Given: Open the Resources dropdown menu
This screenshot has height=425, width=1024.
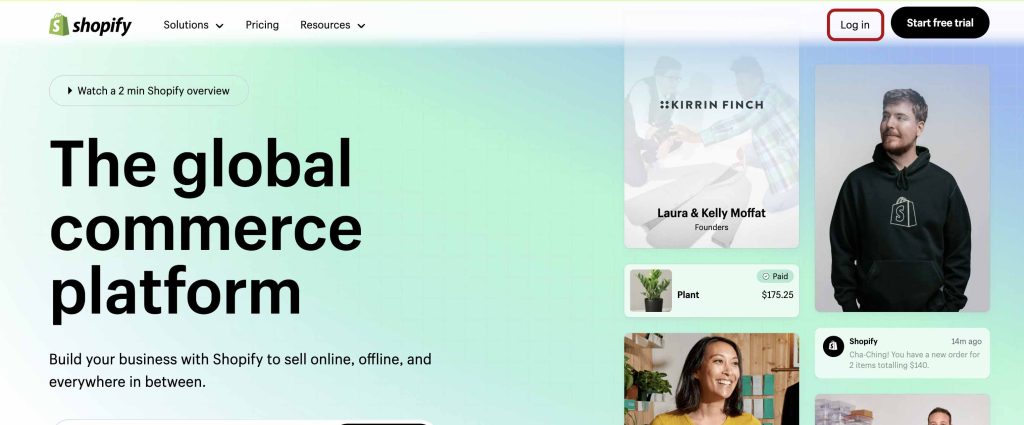Looking at the screenshot, I should click(333, 25).
